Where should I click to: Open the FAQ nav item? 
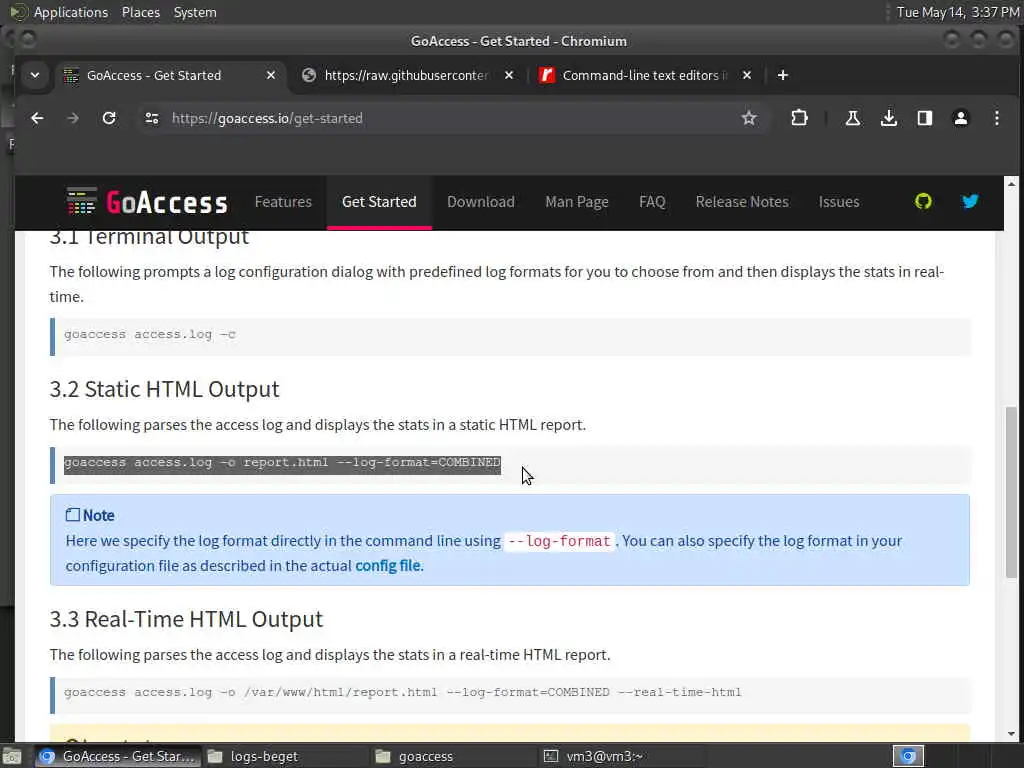pyautogui.click(x=652, y=202)
